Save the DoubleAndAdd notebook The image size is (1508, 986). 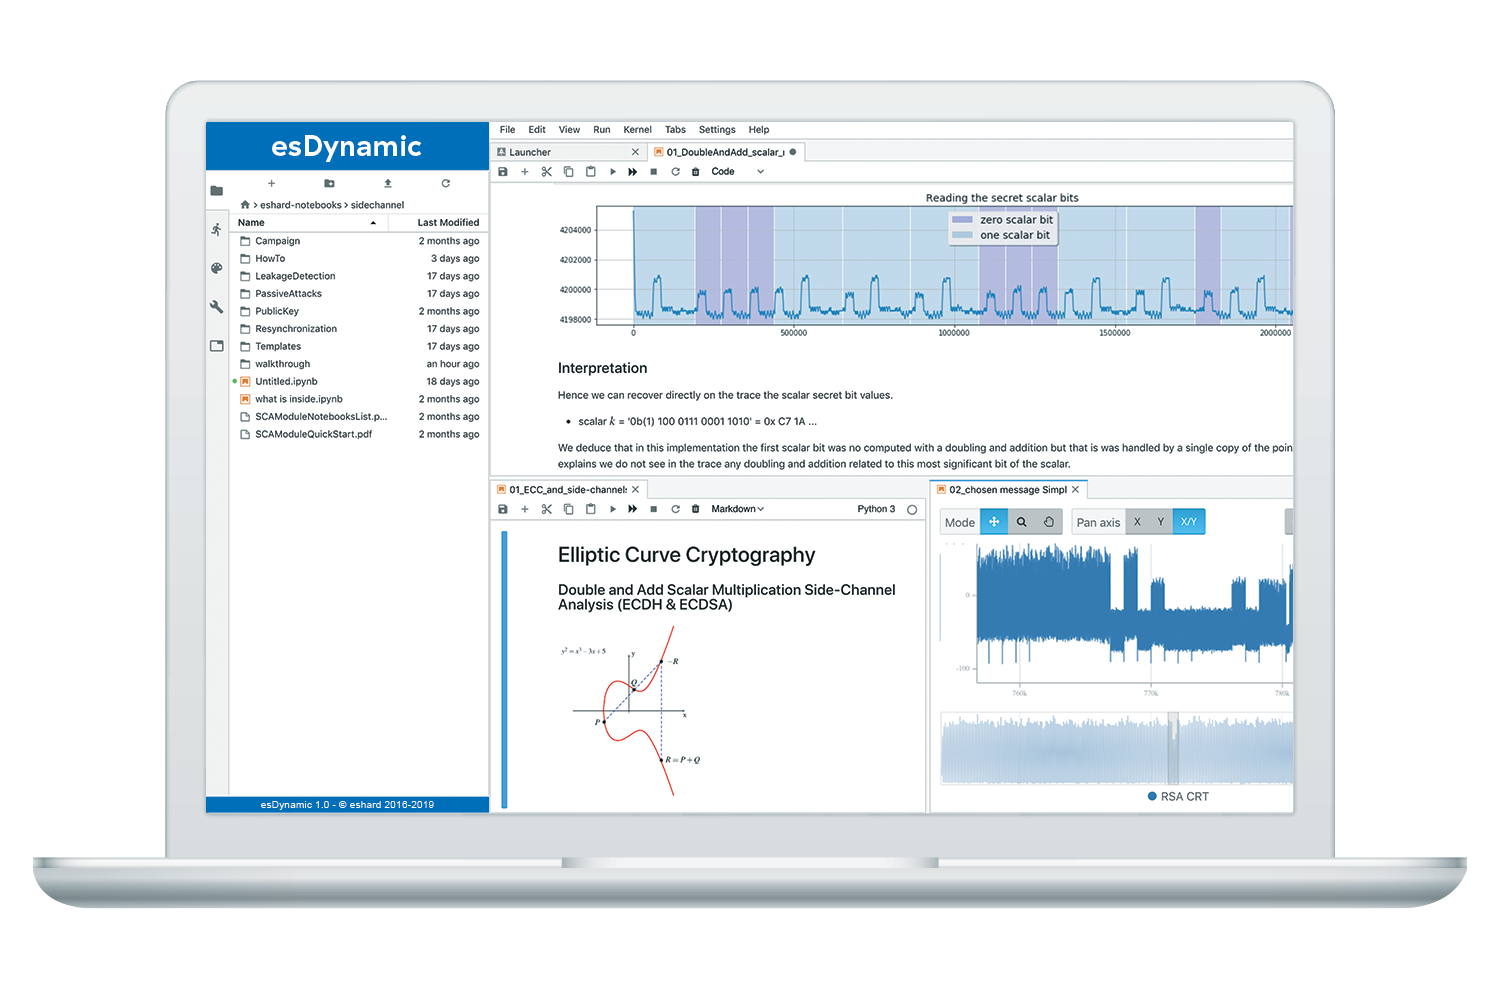[503, 172]
